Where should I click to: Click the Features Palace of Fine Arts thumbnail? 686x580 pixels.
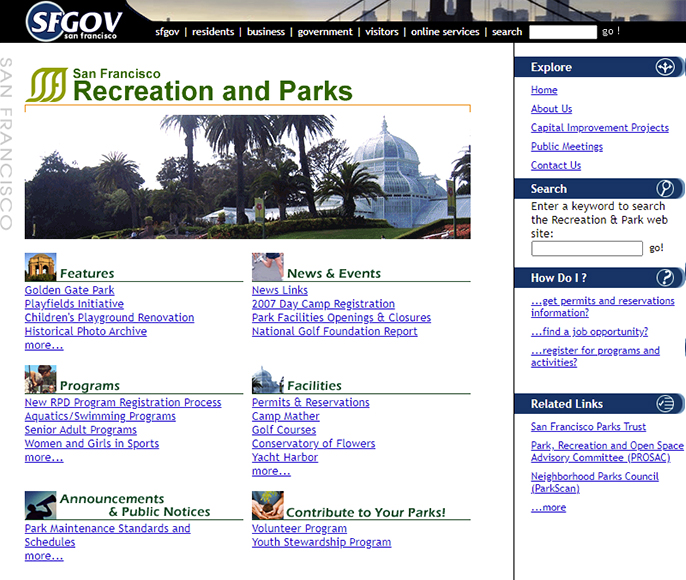pos(40,267)
